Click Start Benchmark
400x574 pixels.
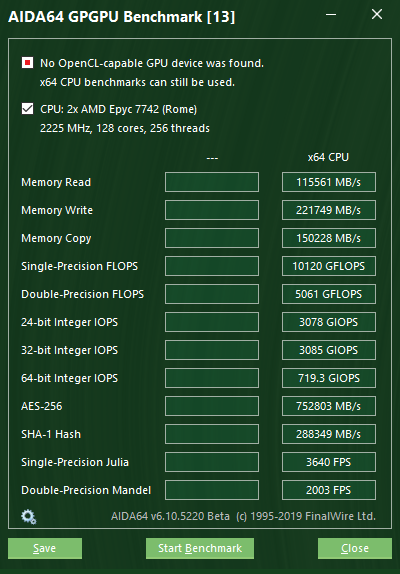pos(200,548)
